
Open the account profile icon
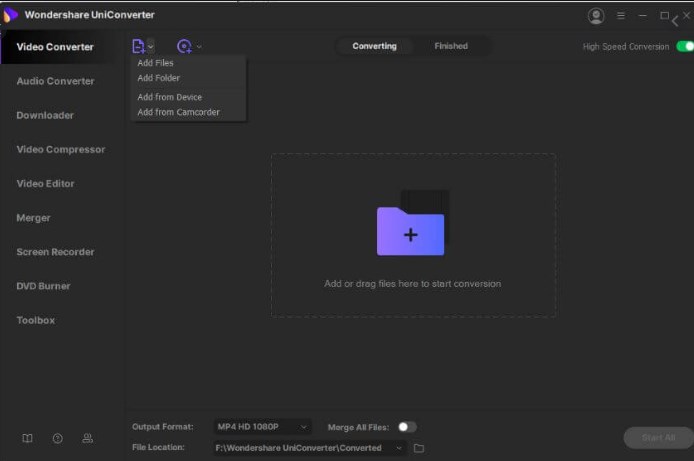[596, 16]
